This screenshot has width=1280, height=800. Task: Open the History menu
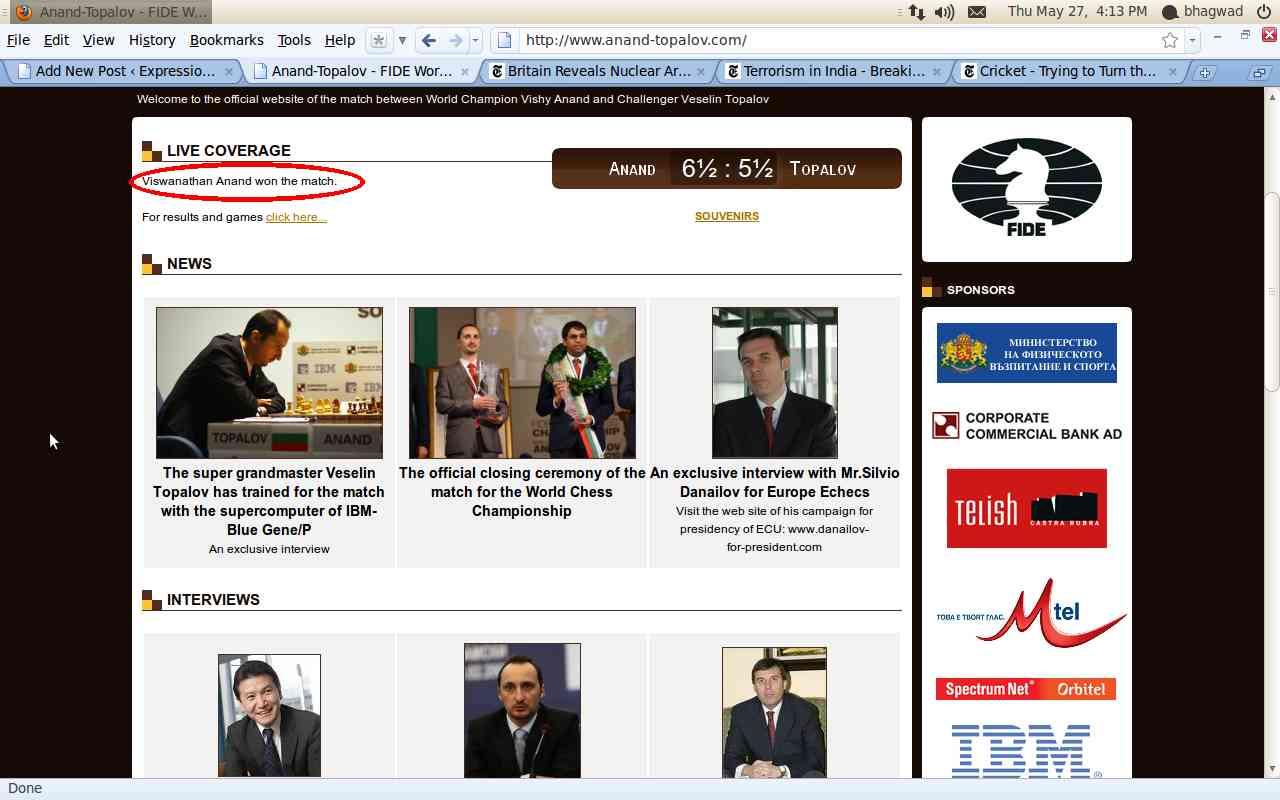click(x=152, y=40)
